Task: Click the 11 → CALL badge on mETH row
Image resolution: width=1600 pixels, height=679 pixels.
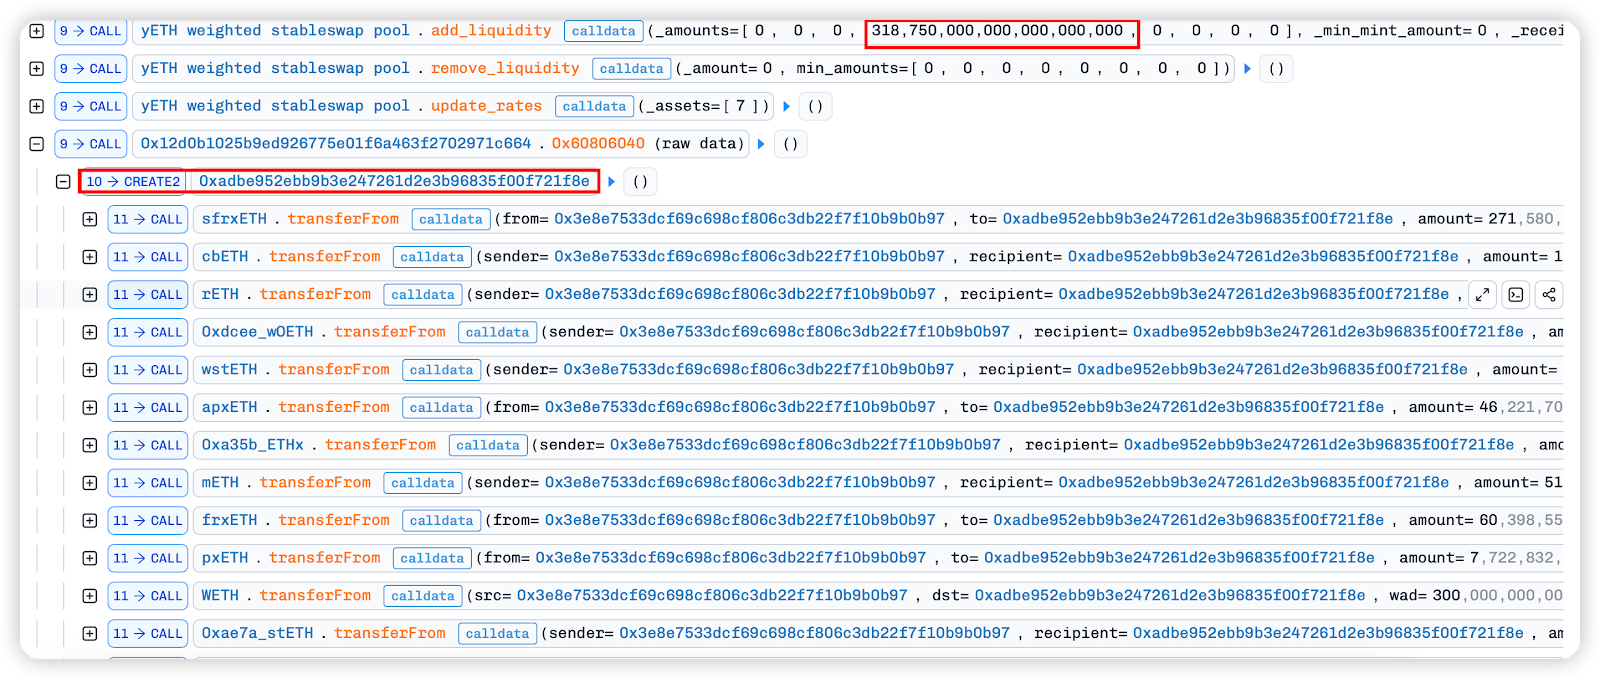Action: point(147,483)
